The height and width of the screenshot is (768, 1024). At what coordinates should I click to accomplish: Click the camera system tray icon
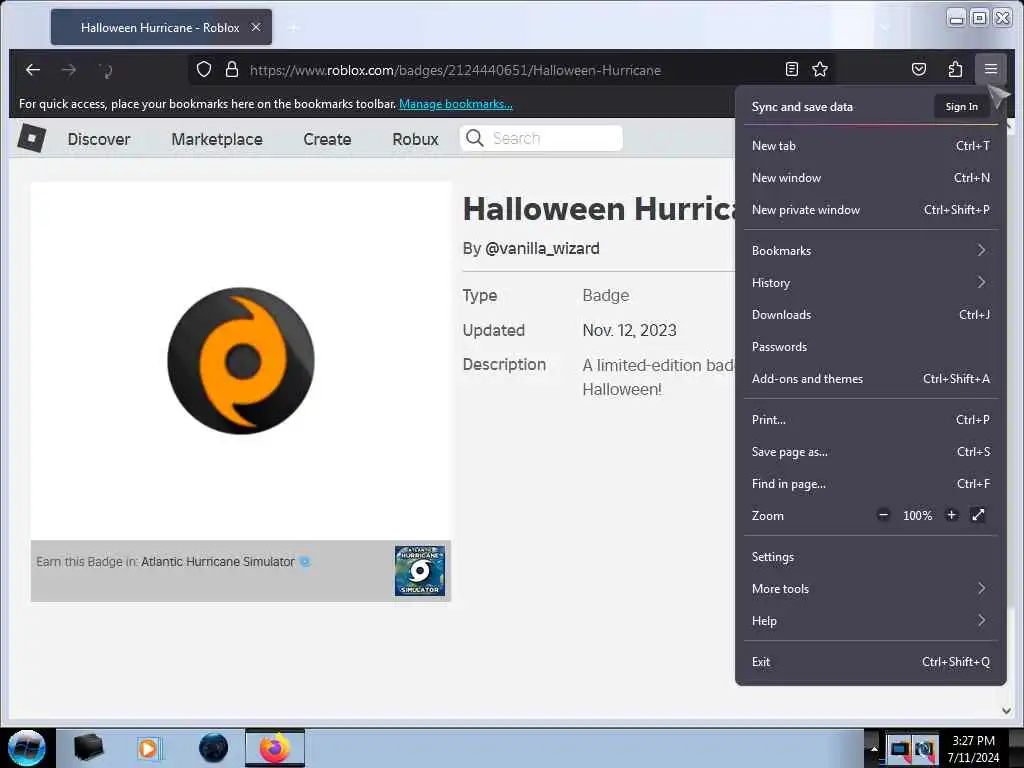pyautogui.click(x=925, y=748)
